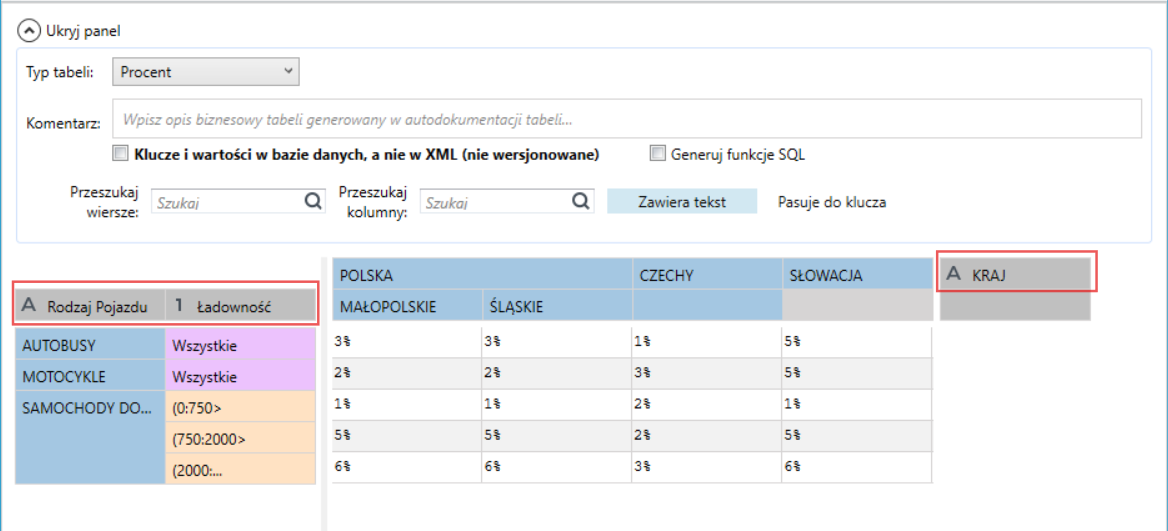Select the AUTOBUSY row key

click(x=90, y=346)
